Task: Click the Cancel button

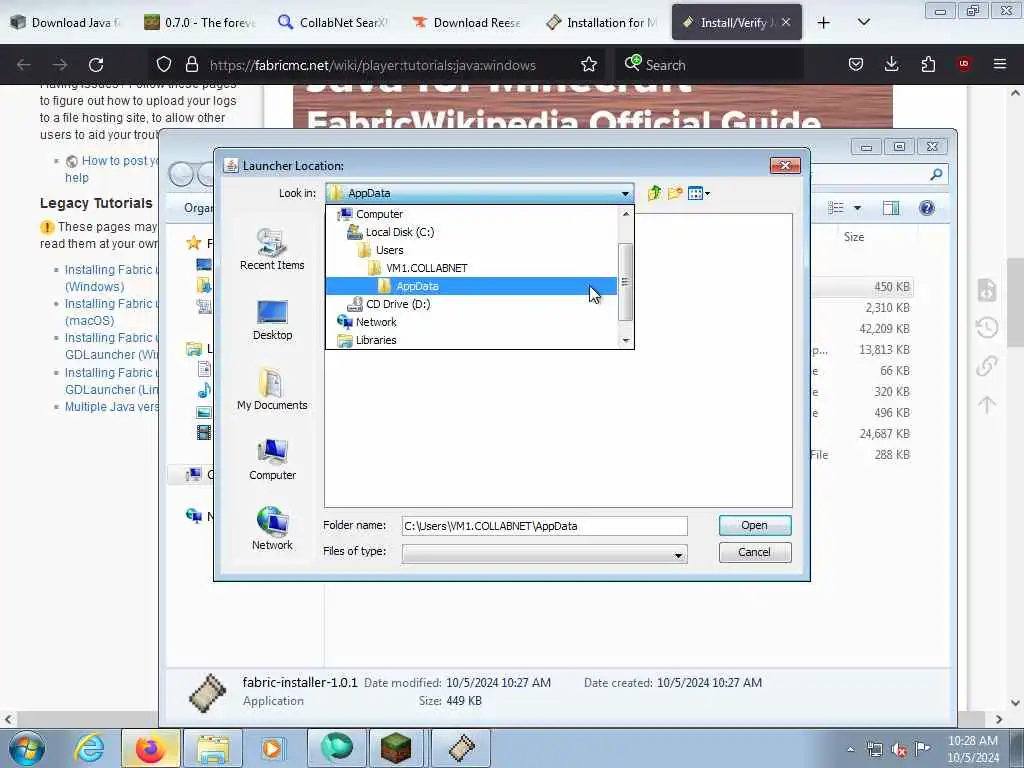Action: [754, 552]
